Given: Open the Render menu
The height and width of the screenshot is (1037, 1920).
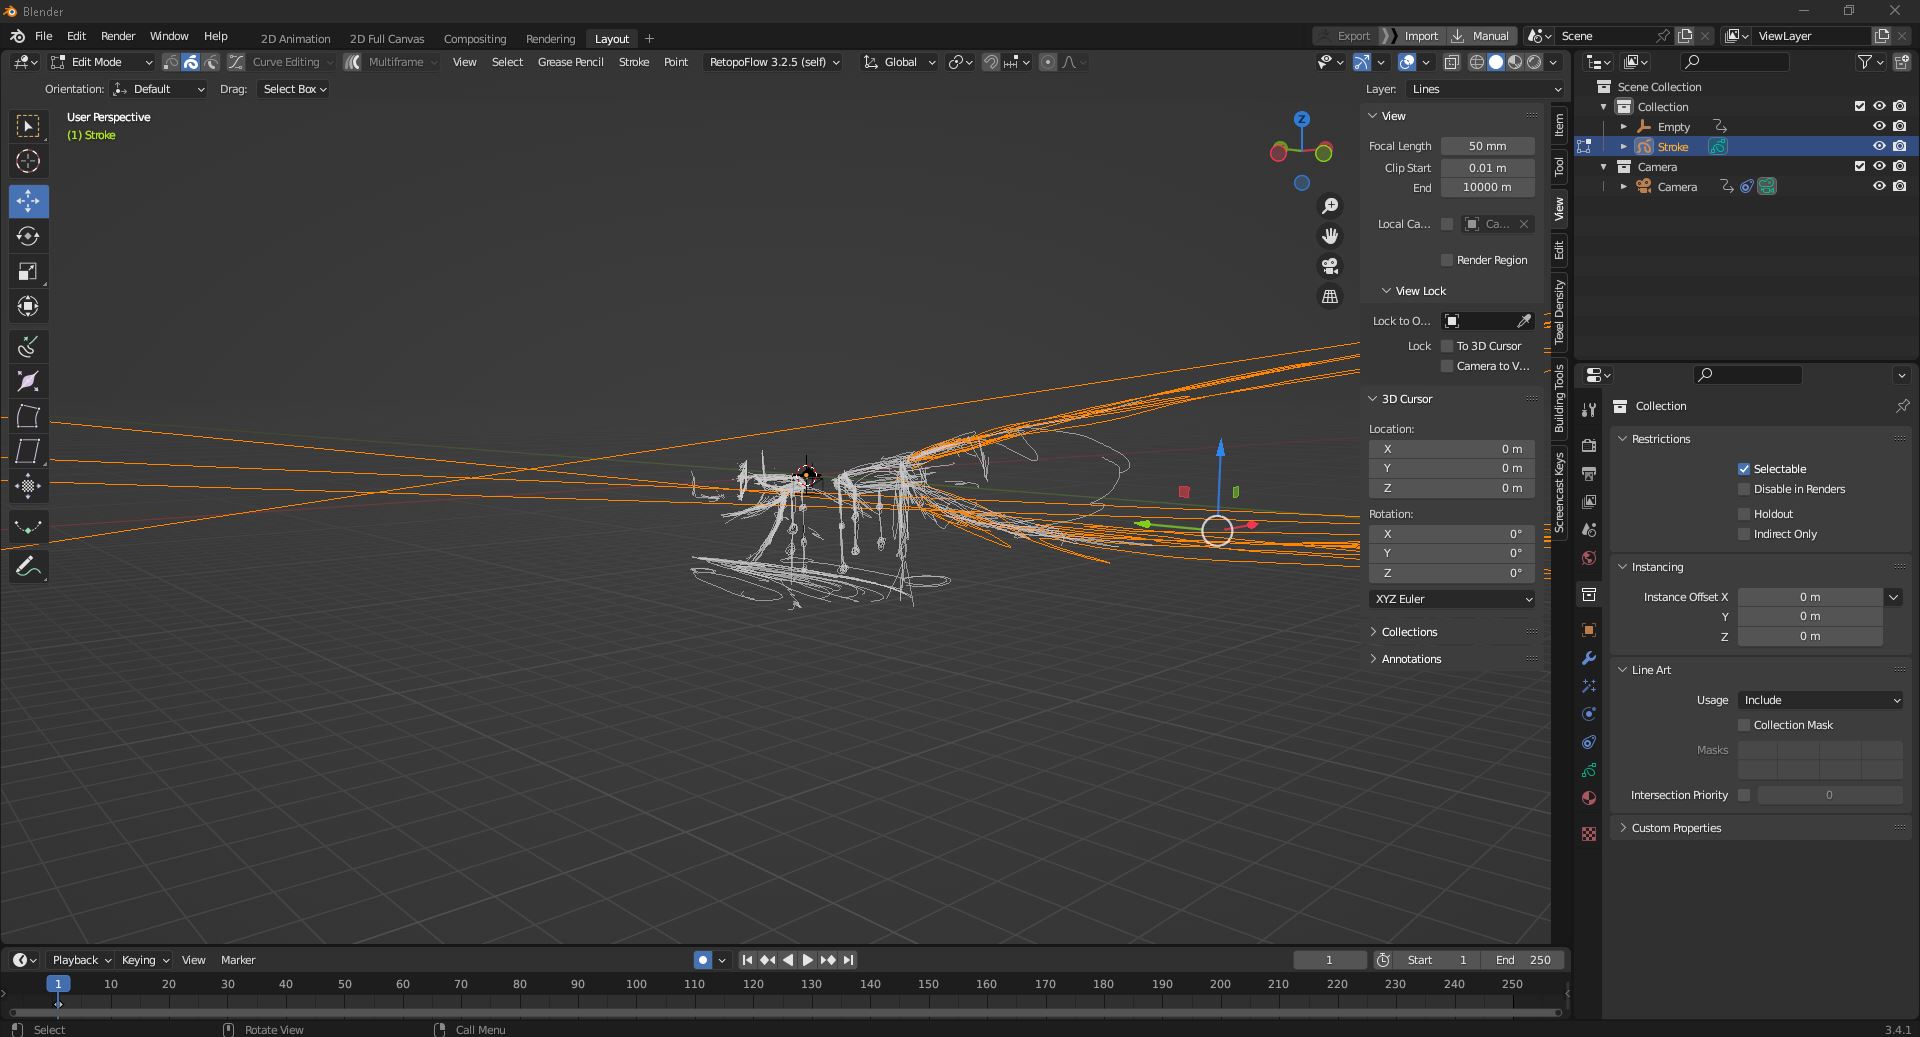Looking at the screenshot, I should 118,36.
